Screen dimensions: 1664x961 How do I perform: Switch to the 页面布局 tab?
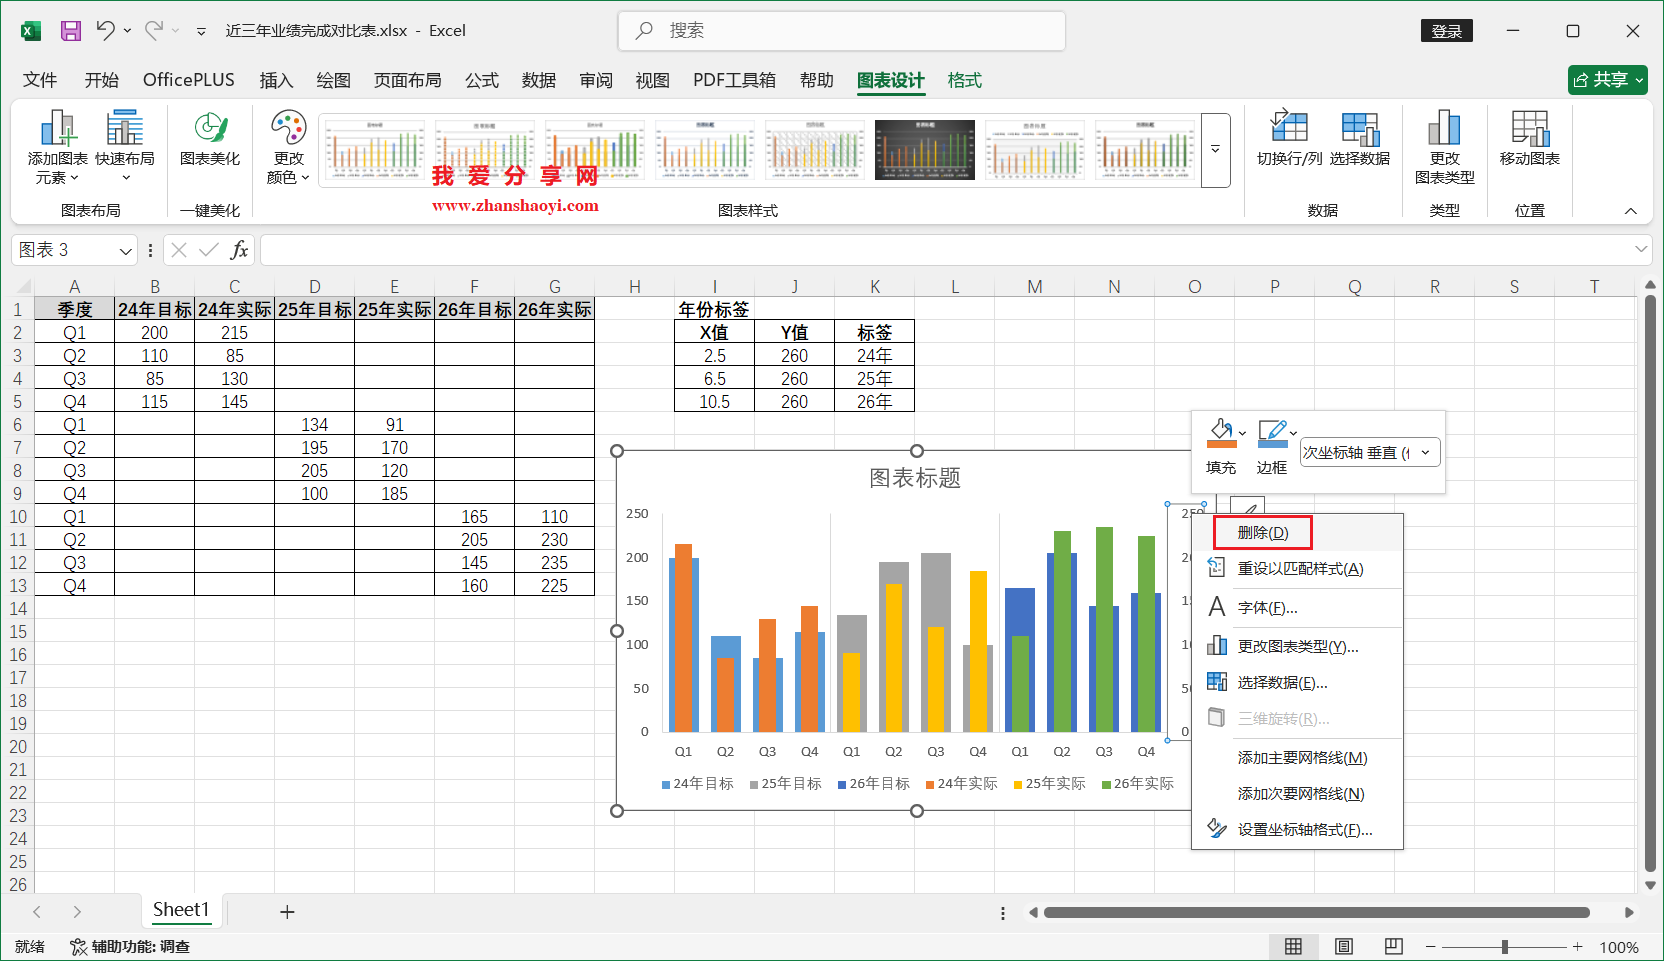click(408, 80)
